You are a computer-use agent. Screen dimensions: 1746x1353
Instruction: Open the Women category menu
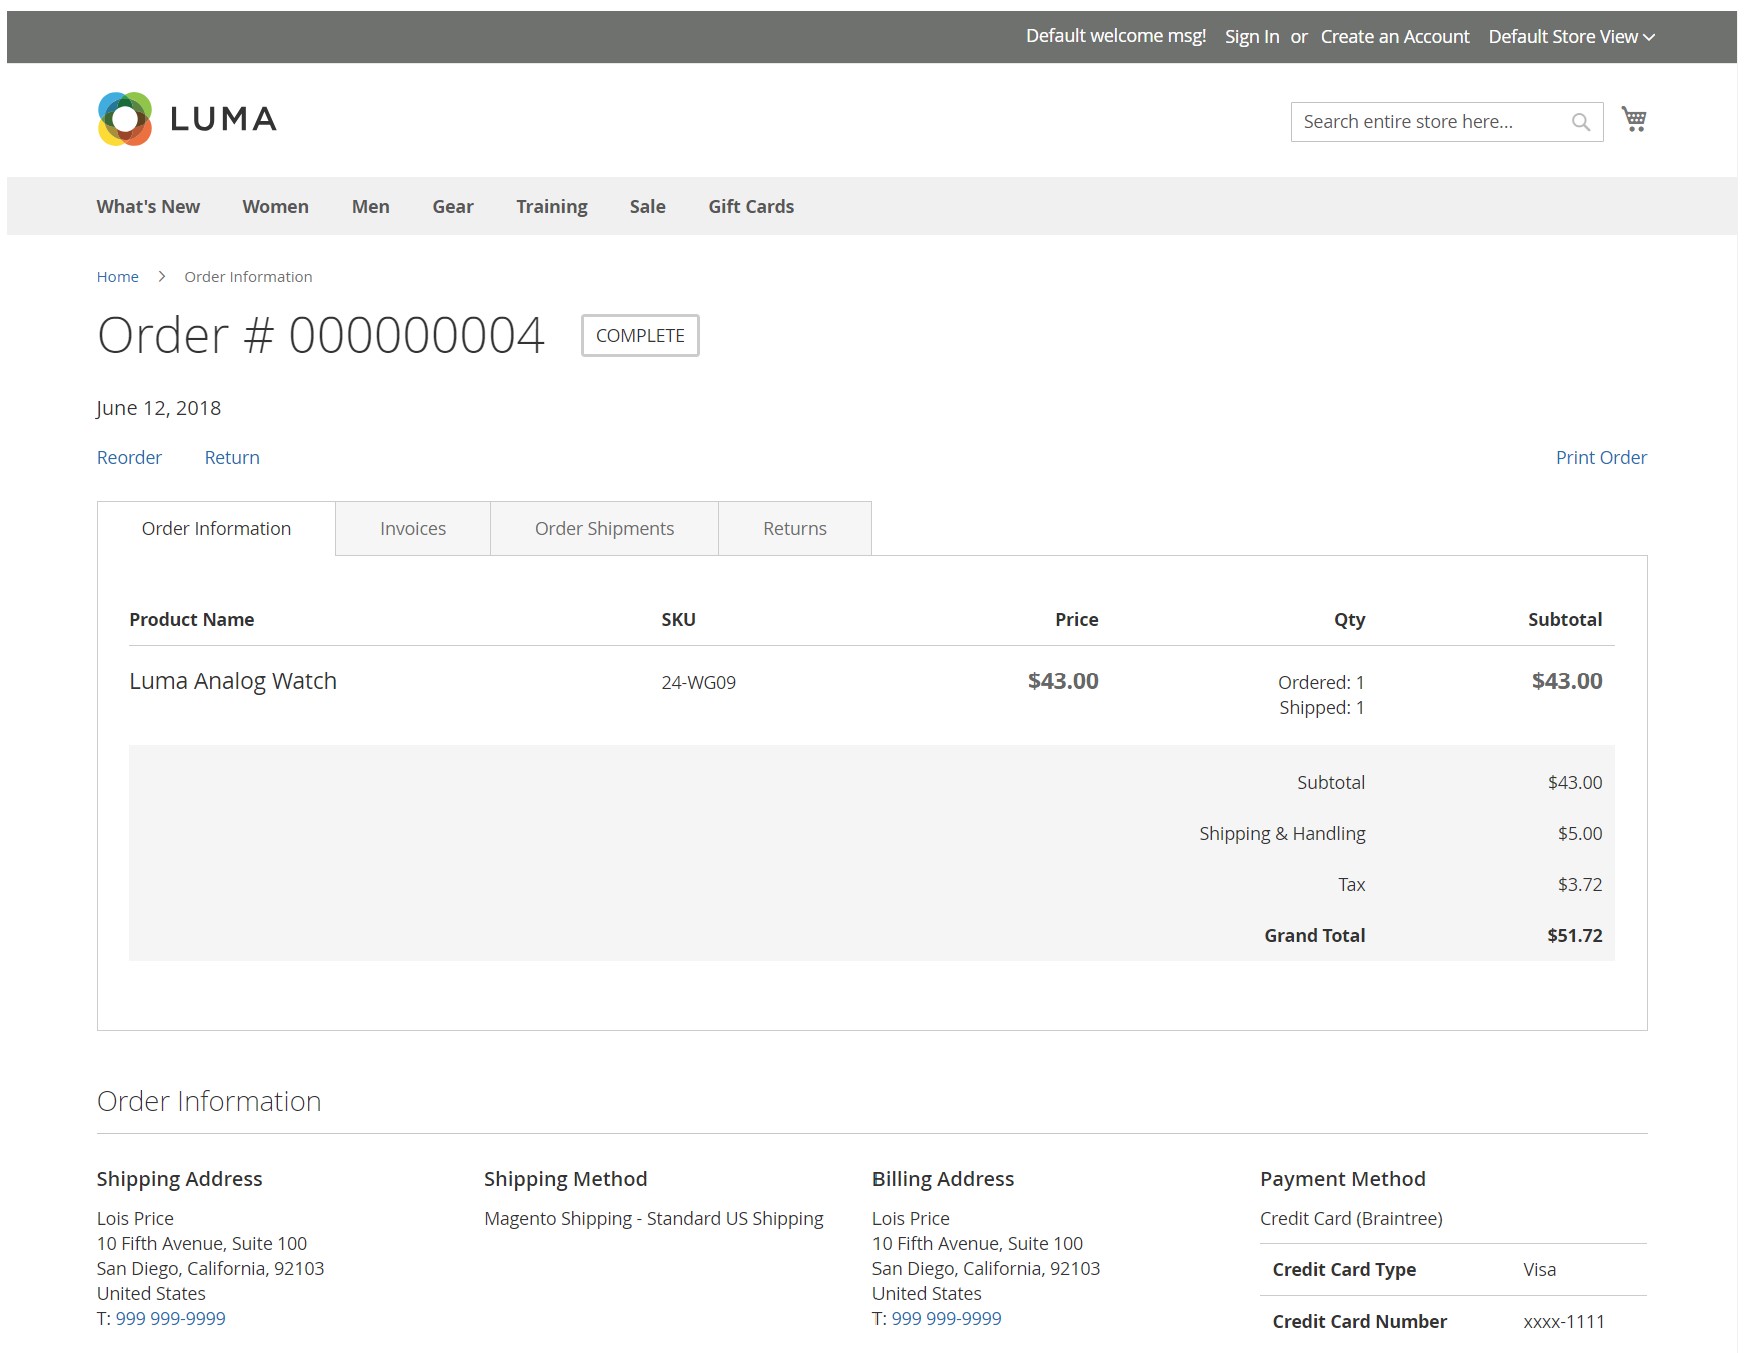pyautogui.click(x=275, y=206)
